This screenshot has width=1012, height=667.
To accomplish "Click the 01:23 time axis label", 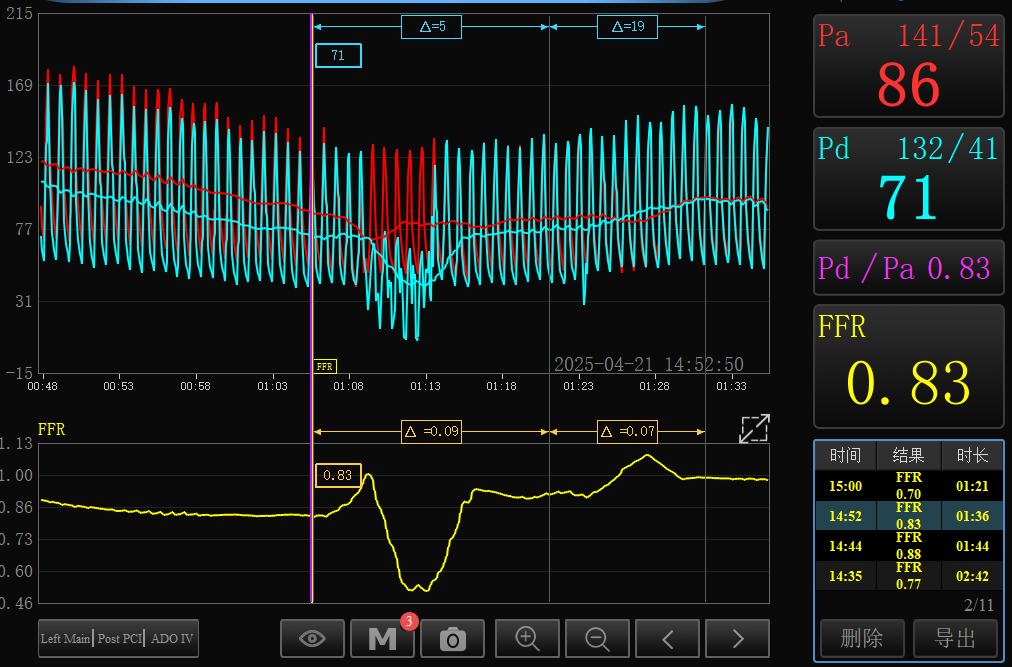I will 578,386.
